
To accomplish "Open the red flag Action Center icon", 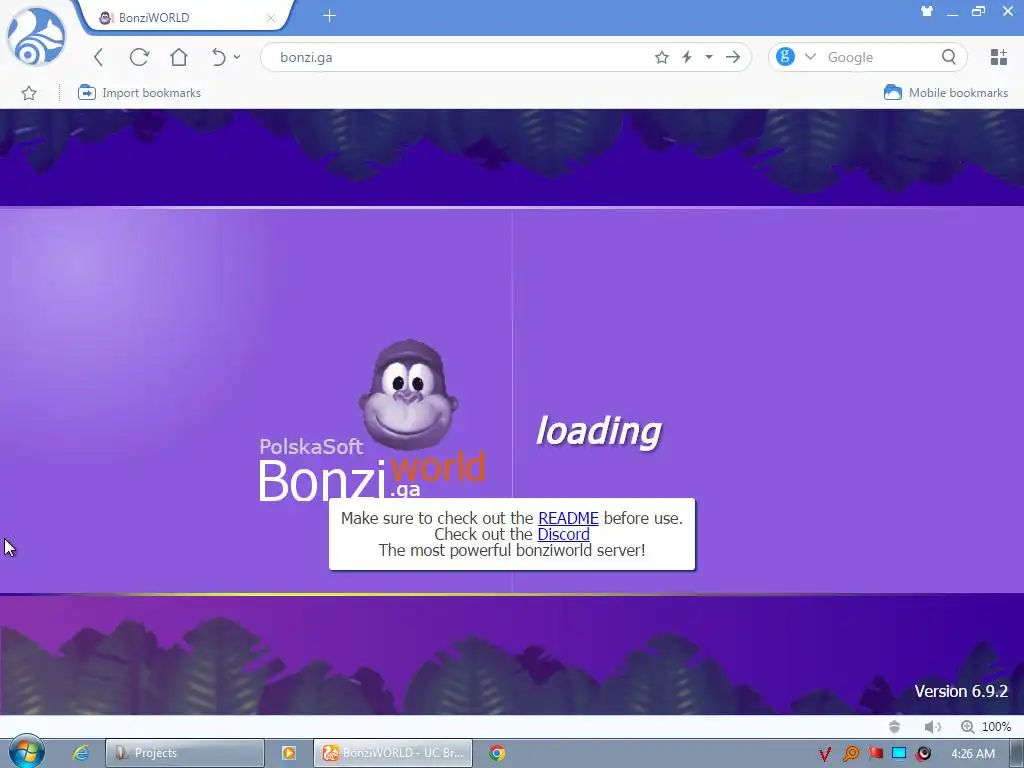I will pyautogui.click(x=875, y=753).
